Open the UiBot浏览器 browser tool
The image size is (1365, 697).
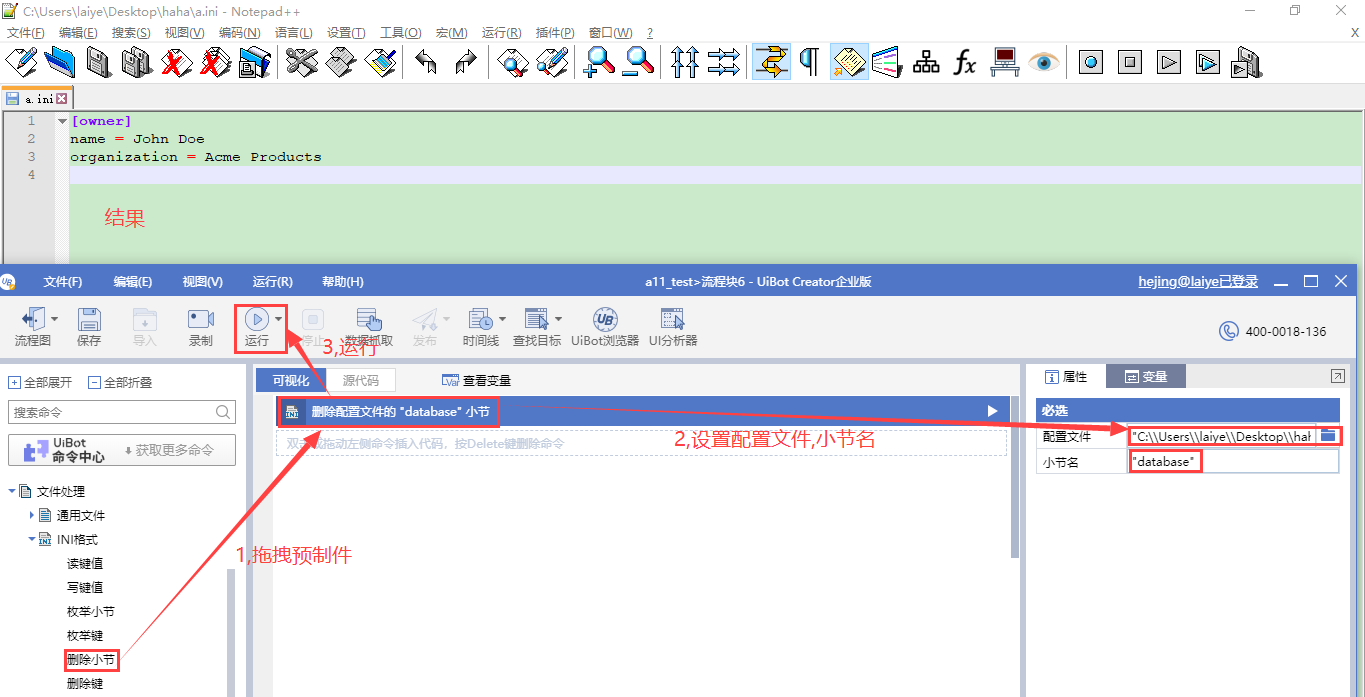pos(604,327)
